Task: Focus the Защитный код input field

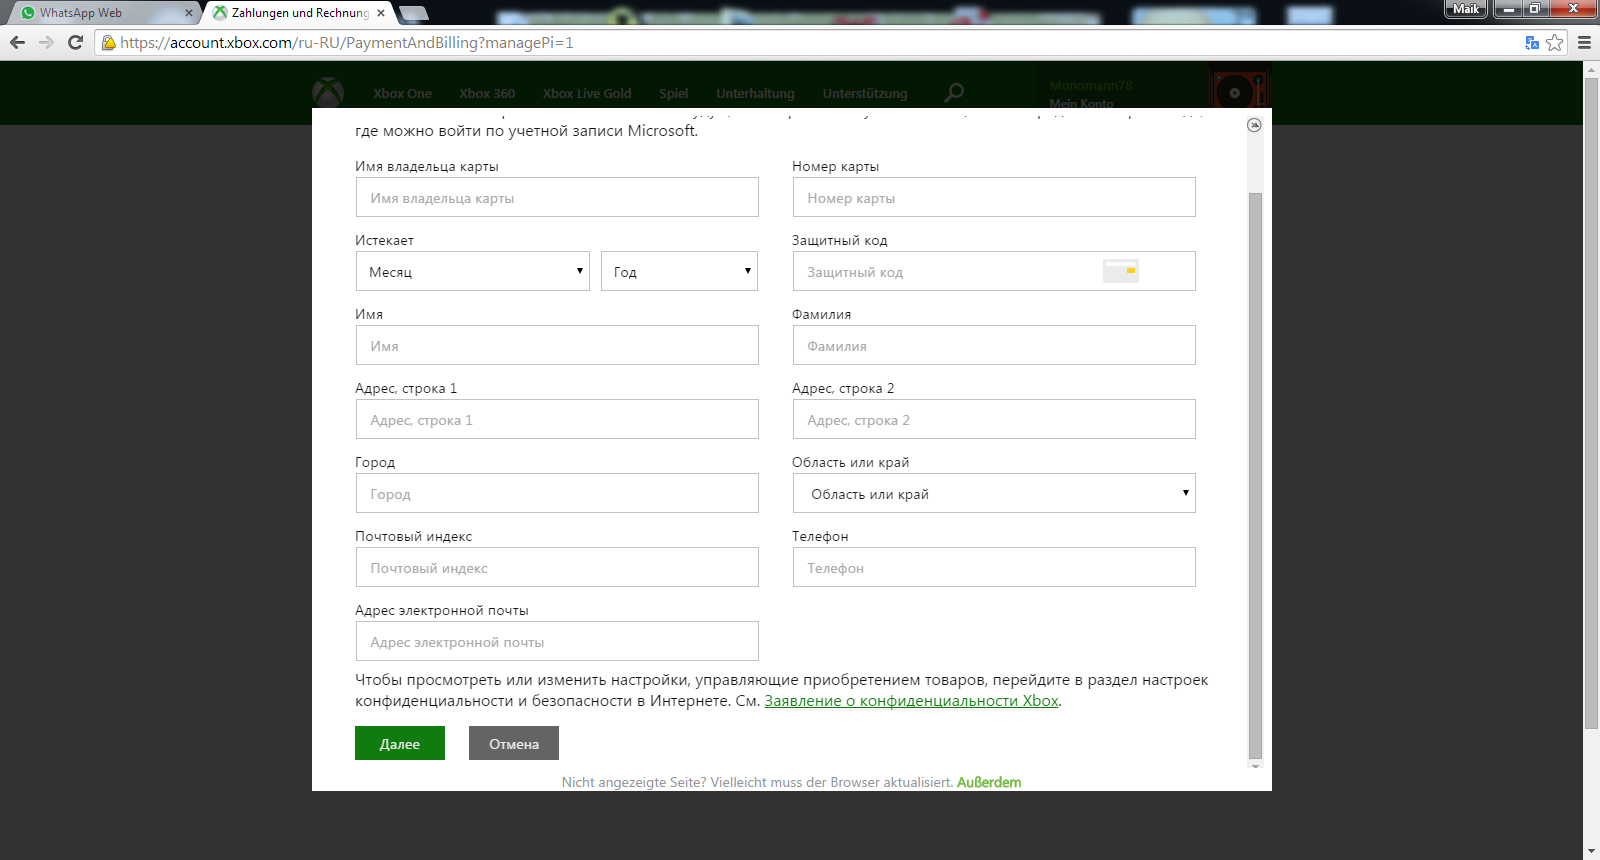Action: click(x=994, y=271)
